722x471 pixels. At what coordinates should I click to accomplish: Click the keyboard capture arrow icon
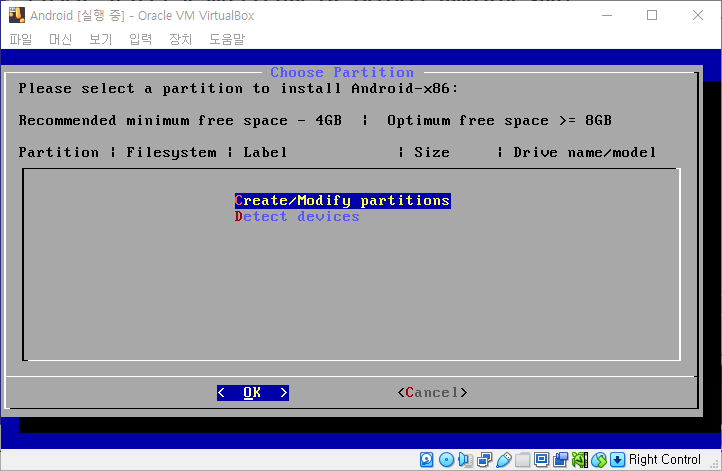[x=617, y=459]
